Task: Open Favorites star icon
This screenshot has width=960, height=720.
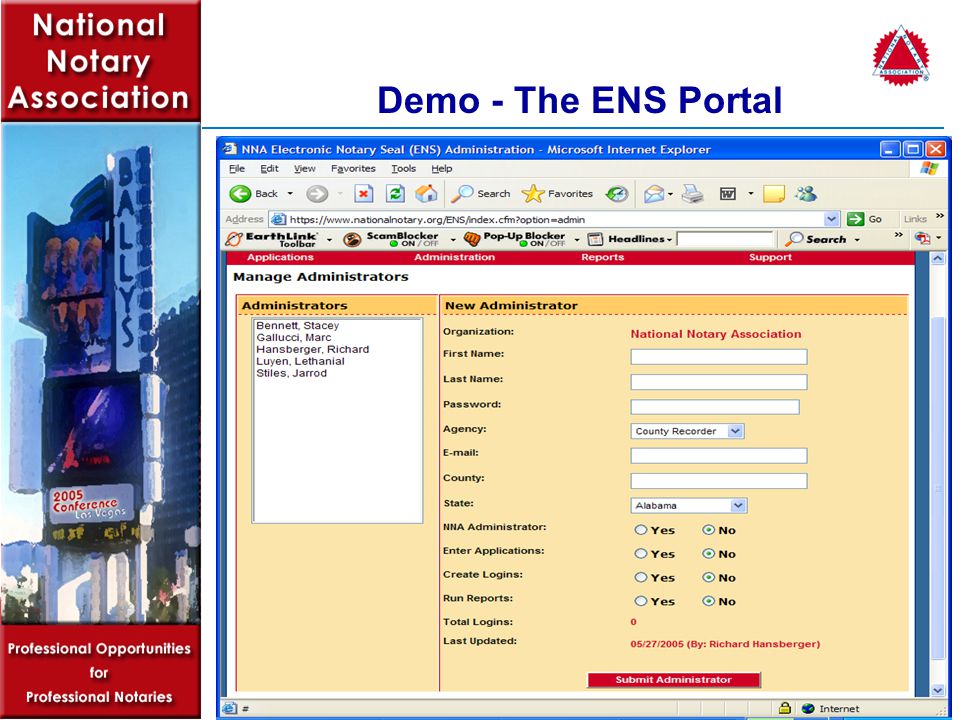Action: 557,193
